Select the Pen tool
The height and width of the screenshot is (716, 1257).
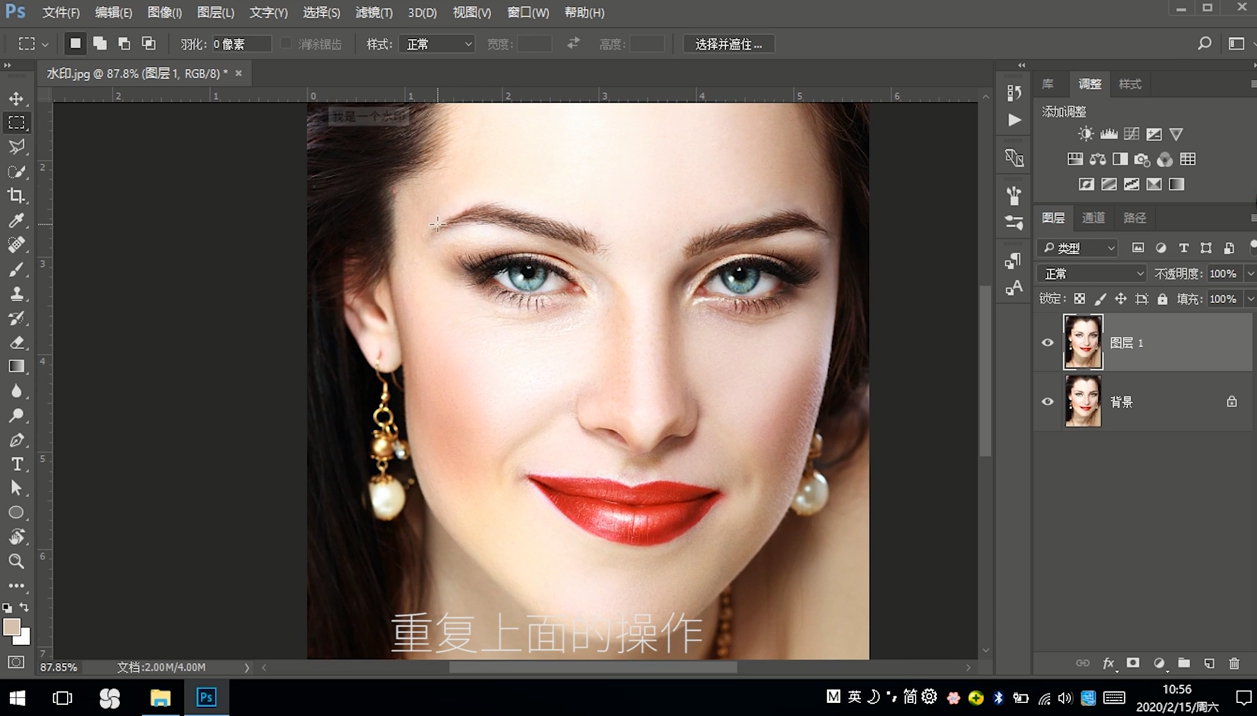[x=16, y=440]
